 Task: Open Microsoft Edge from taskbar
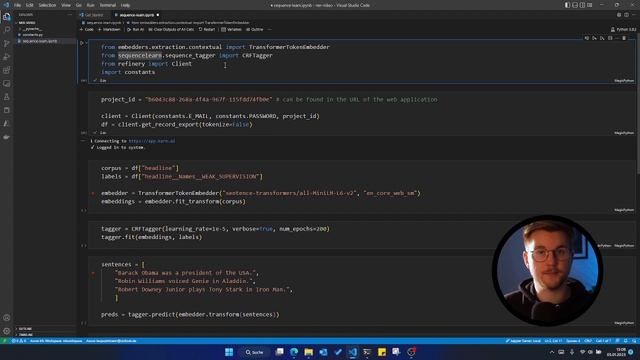(x=294, y=352)
